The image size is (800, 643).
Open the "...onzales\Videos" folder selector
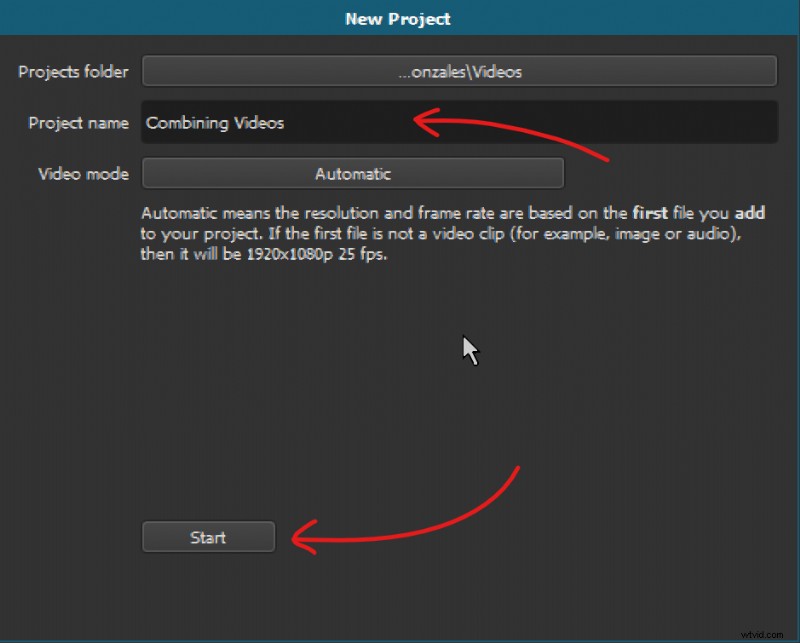(459, 71)
